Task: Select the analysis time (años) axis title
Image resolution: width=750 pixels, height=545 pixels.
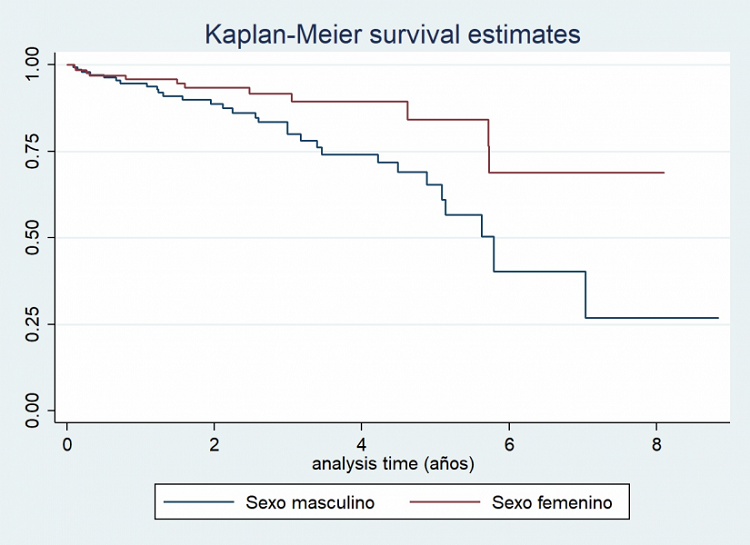Action: [x=392, y=464]
